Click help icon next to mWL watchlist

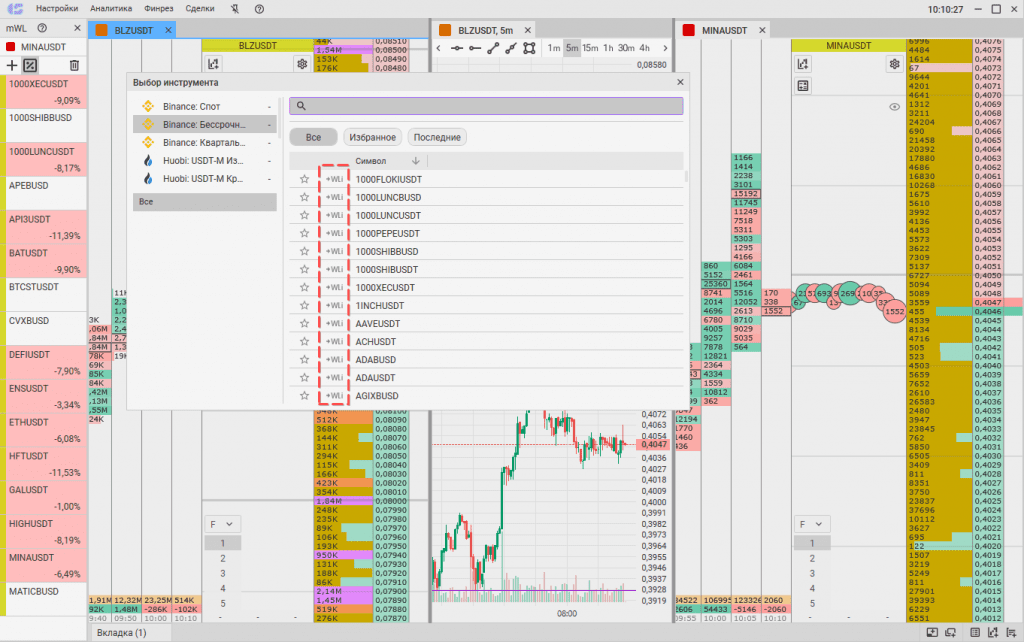(x=42, y=28)
